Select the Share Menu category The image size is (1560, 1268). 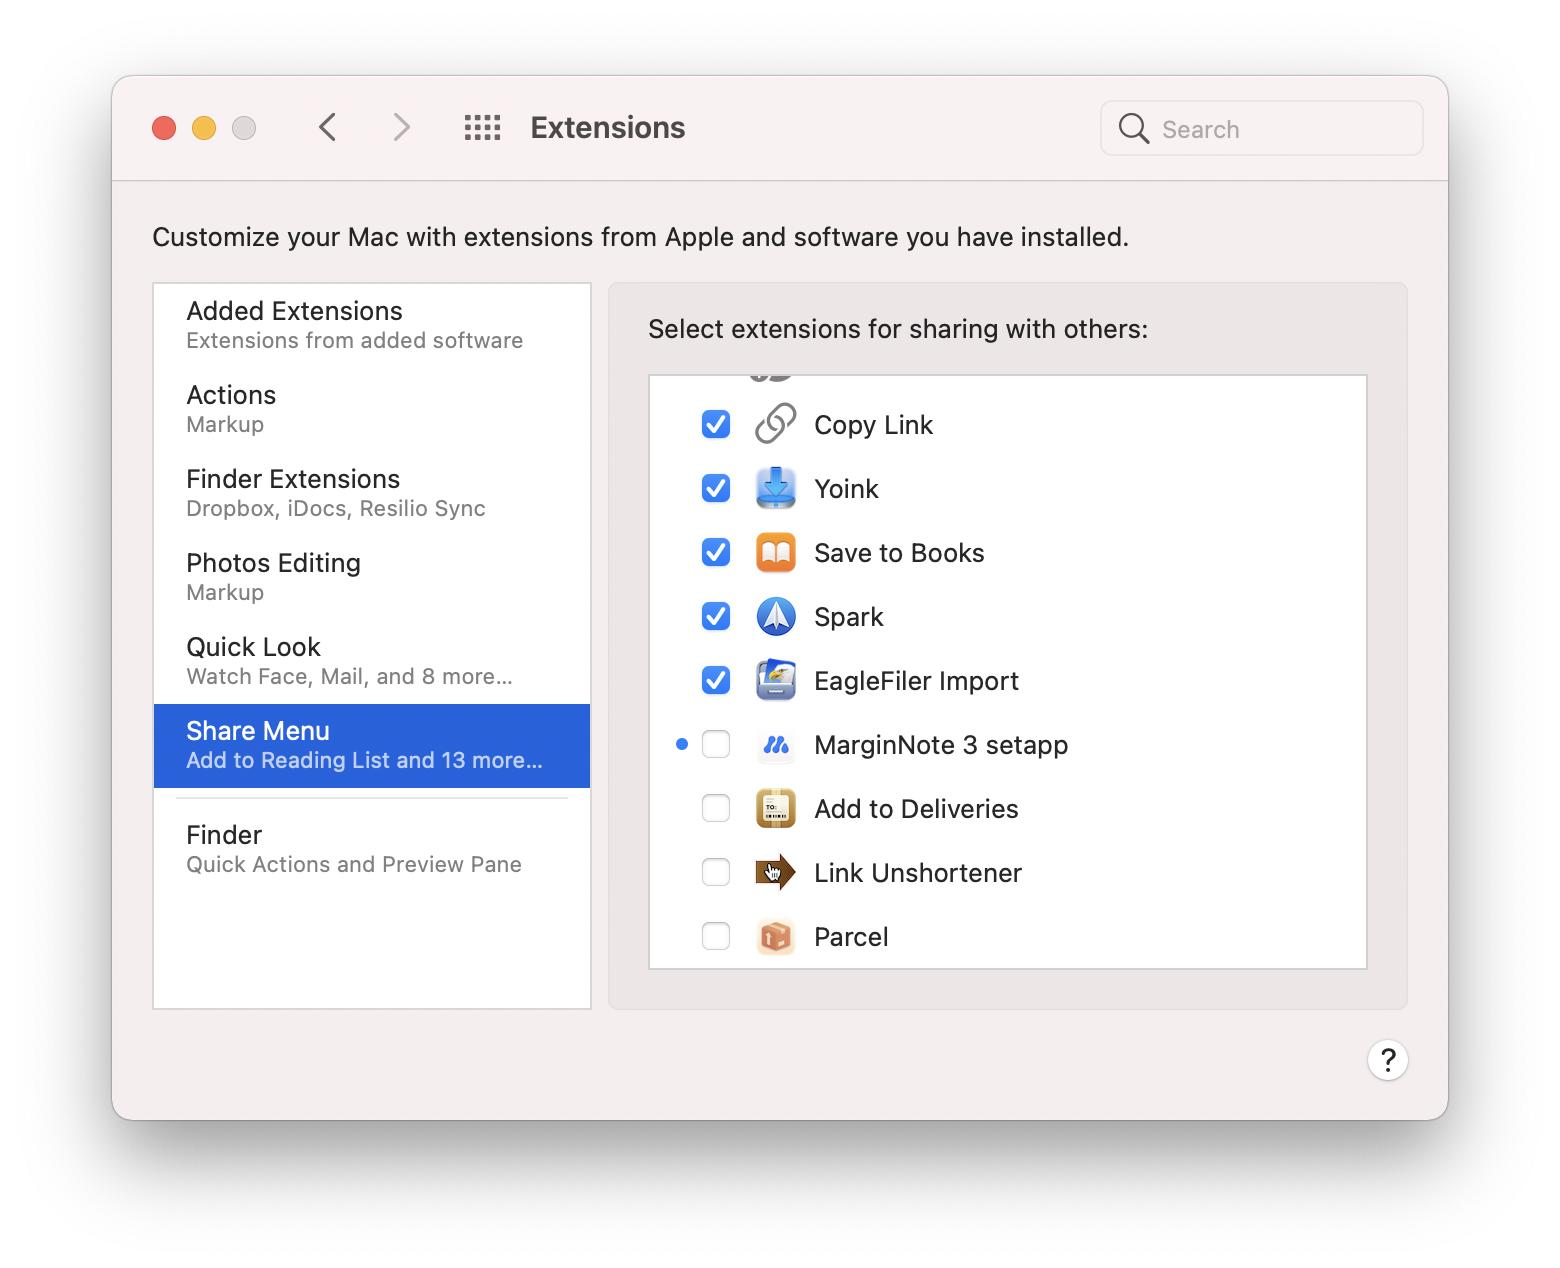tap(372, 746)
